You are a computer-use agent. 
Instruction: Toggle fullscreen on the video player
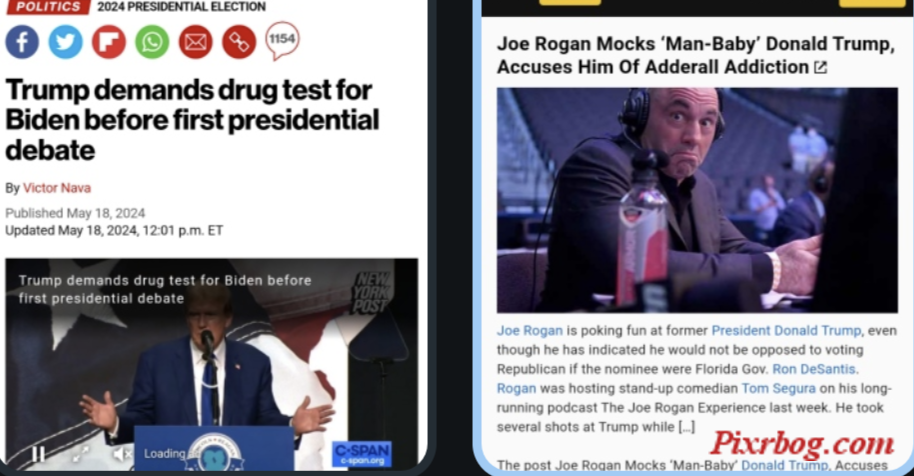80,454
